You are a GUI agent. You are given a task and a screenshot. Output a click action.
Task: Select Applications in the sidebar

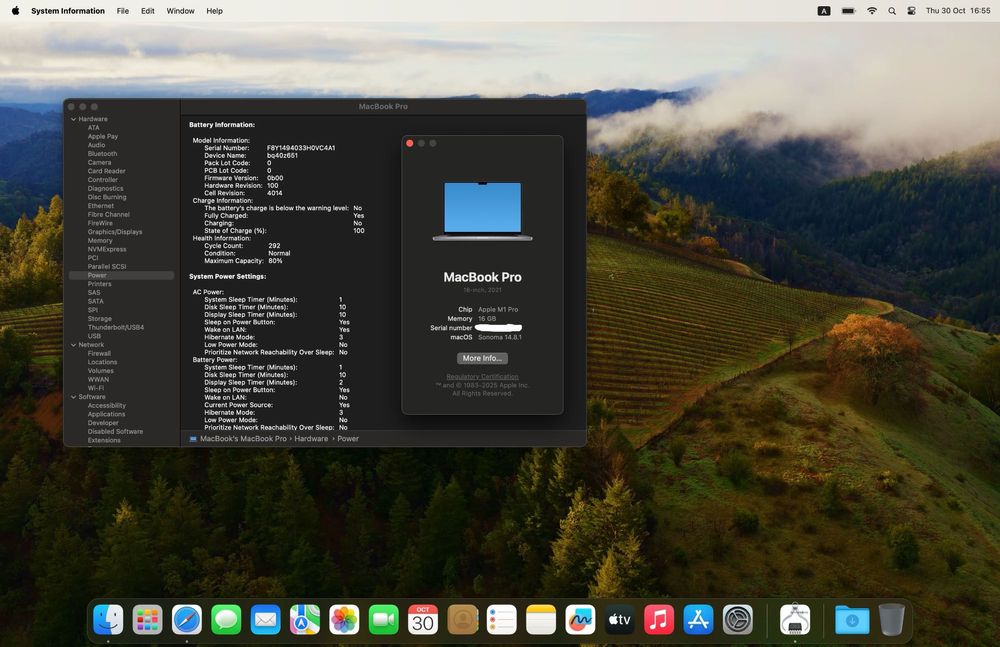(106, 414)
